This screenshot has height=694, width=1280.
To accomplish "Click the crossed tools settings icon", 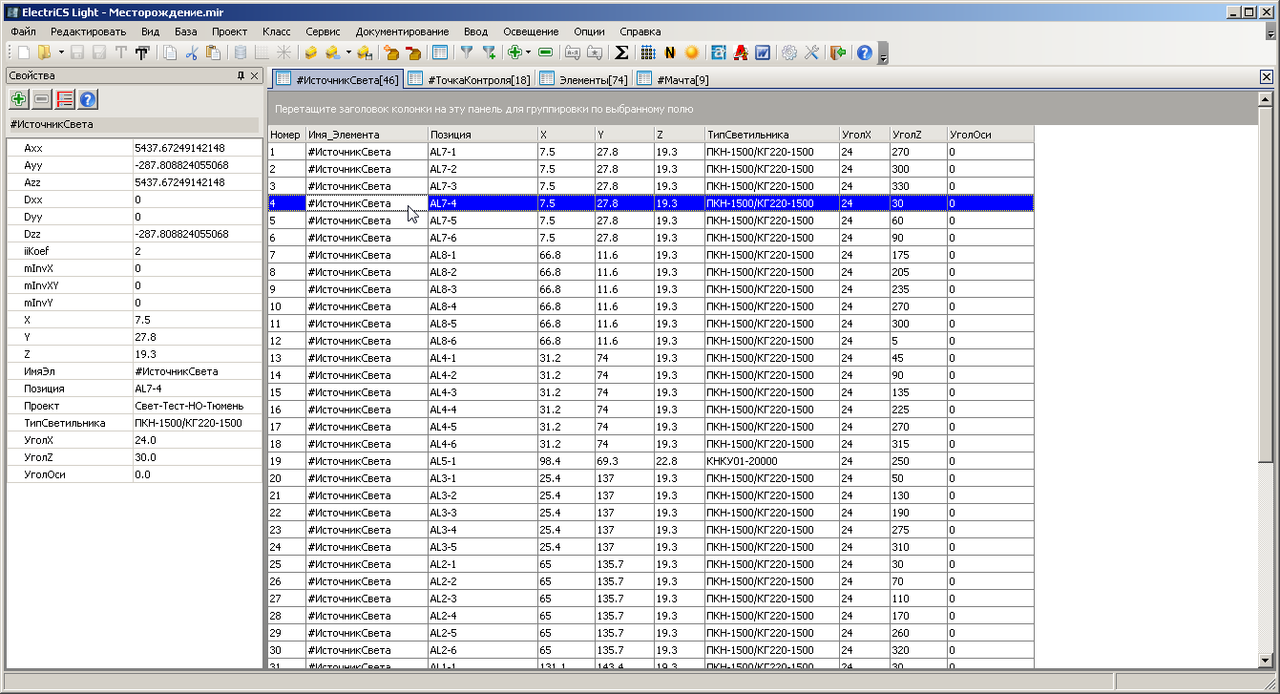I will coord(812,52).
